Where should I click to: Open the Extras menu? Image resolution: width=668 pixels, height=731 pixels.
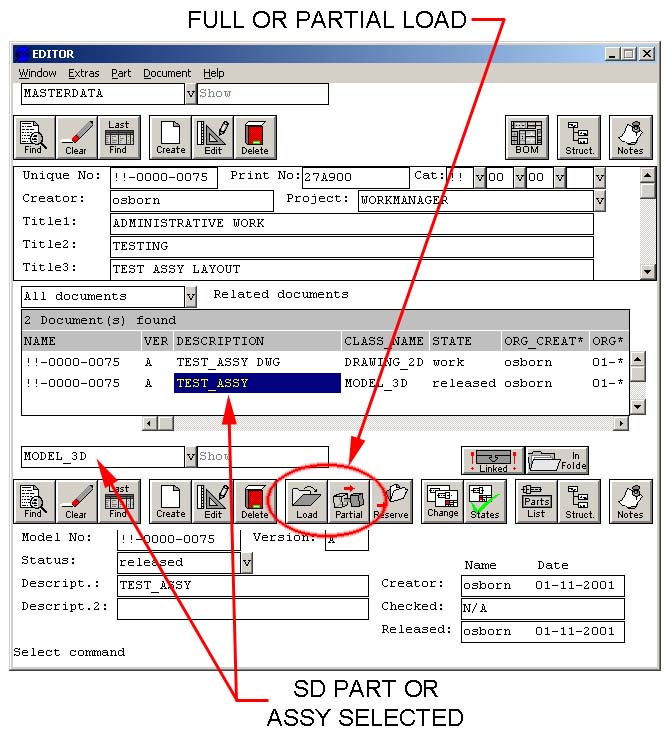click(x=84, y=73)
